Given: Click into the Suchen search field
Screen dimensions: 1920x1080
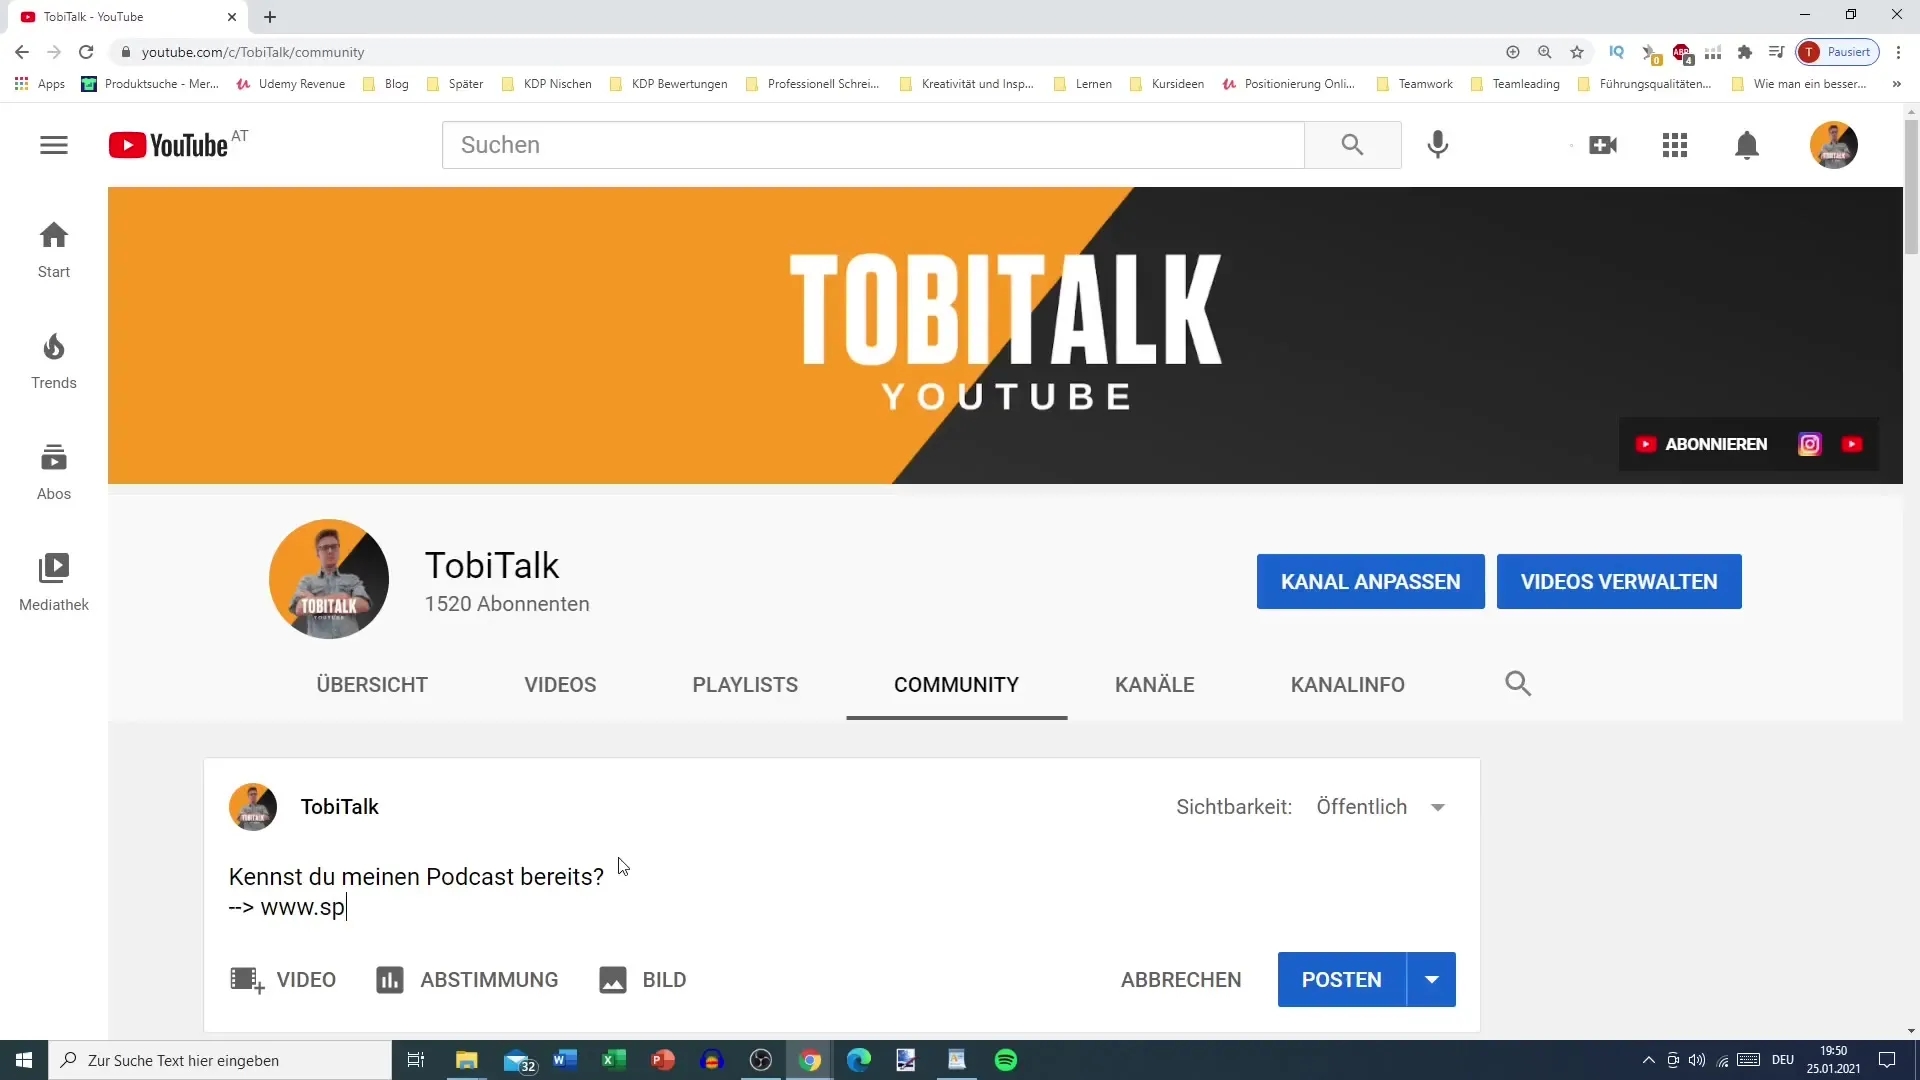Looking at the screenshot, I should (873, 145).
